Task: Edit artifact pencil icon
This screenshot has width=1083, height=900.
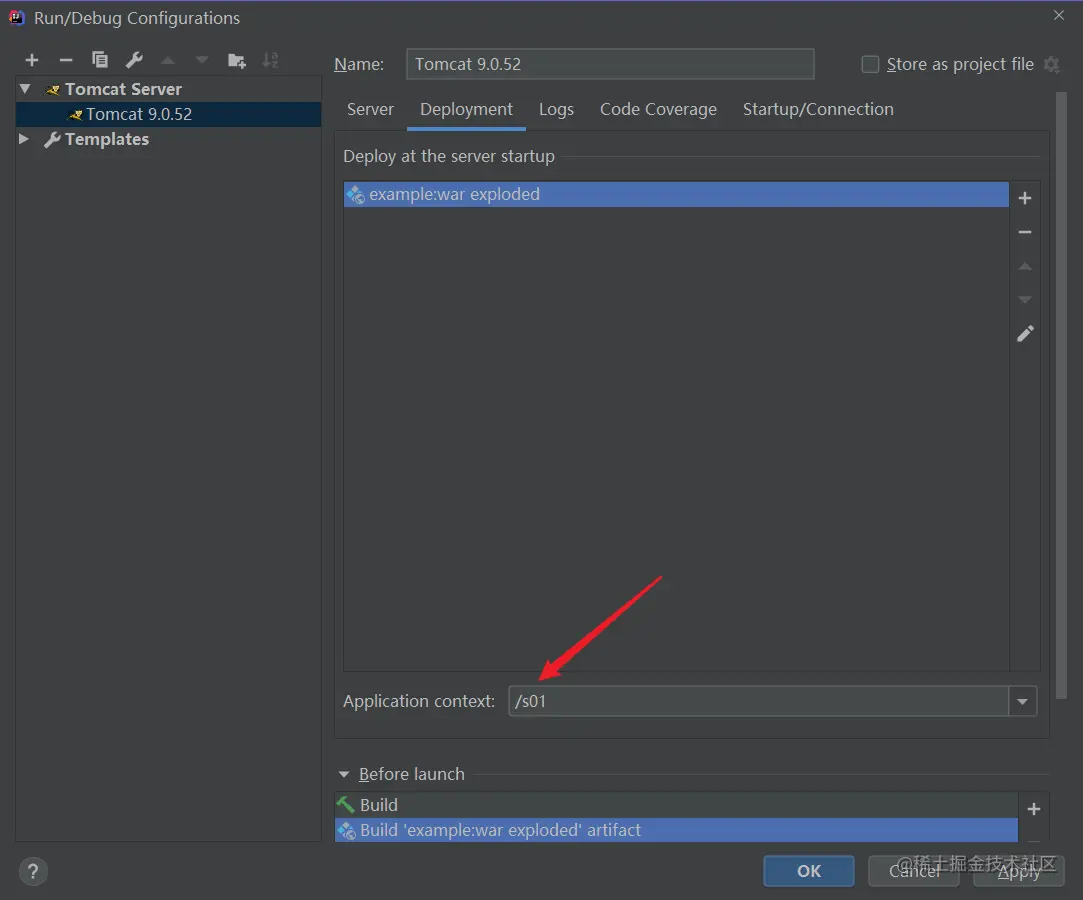Action: (x=1025, y=334)
